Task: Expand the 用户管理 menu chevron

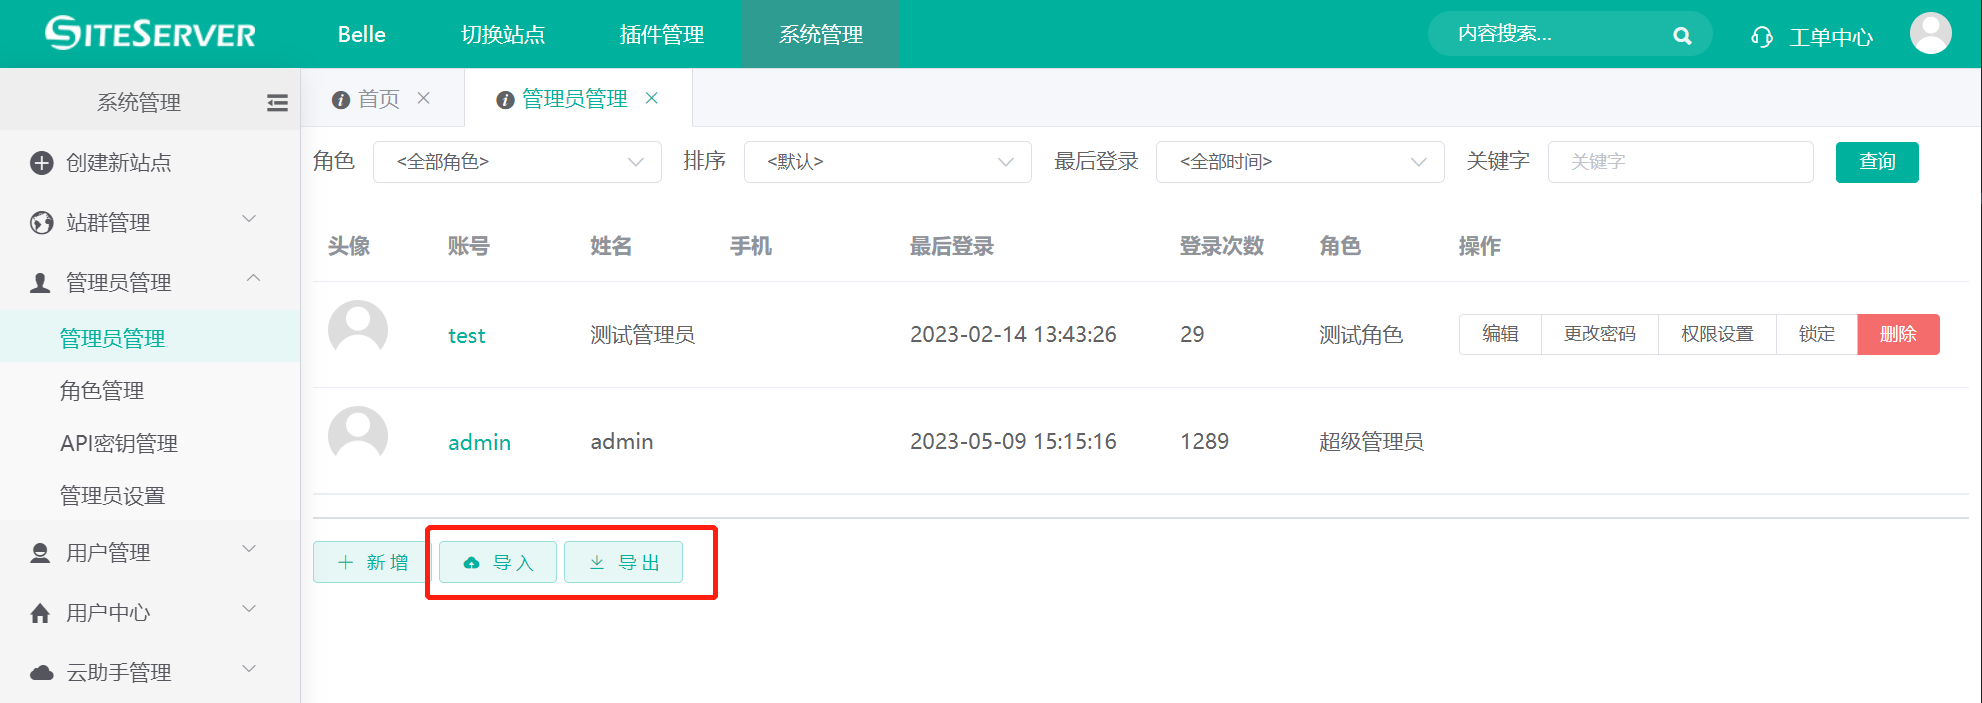Action: [250, 549]
